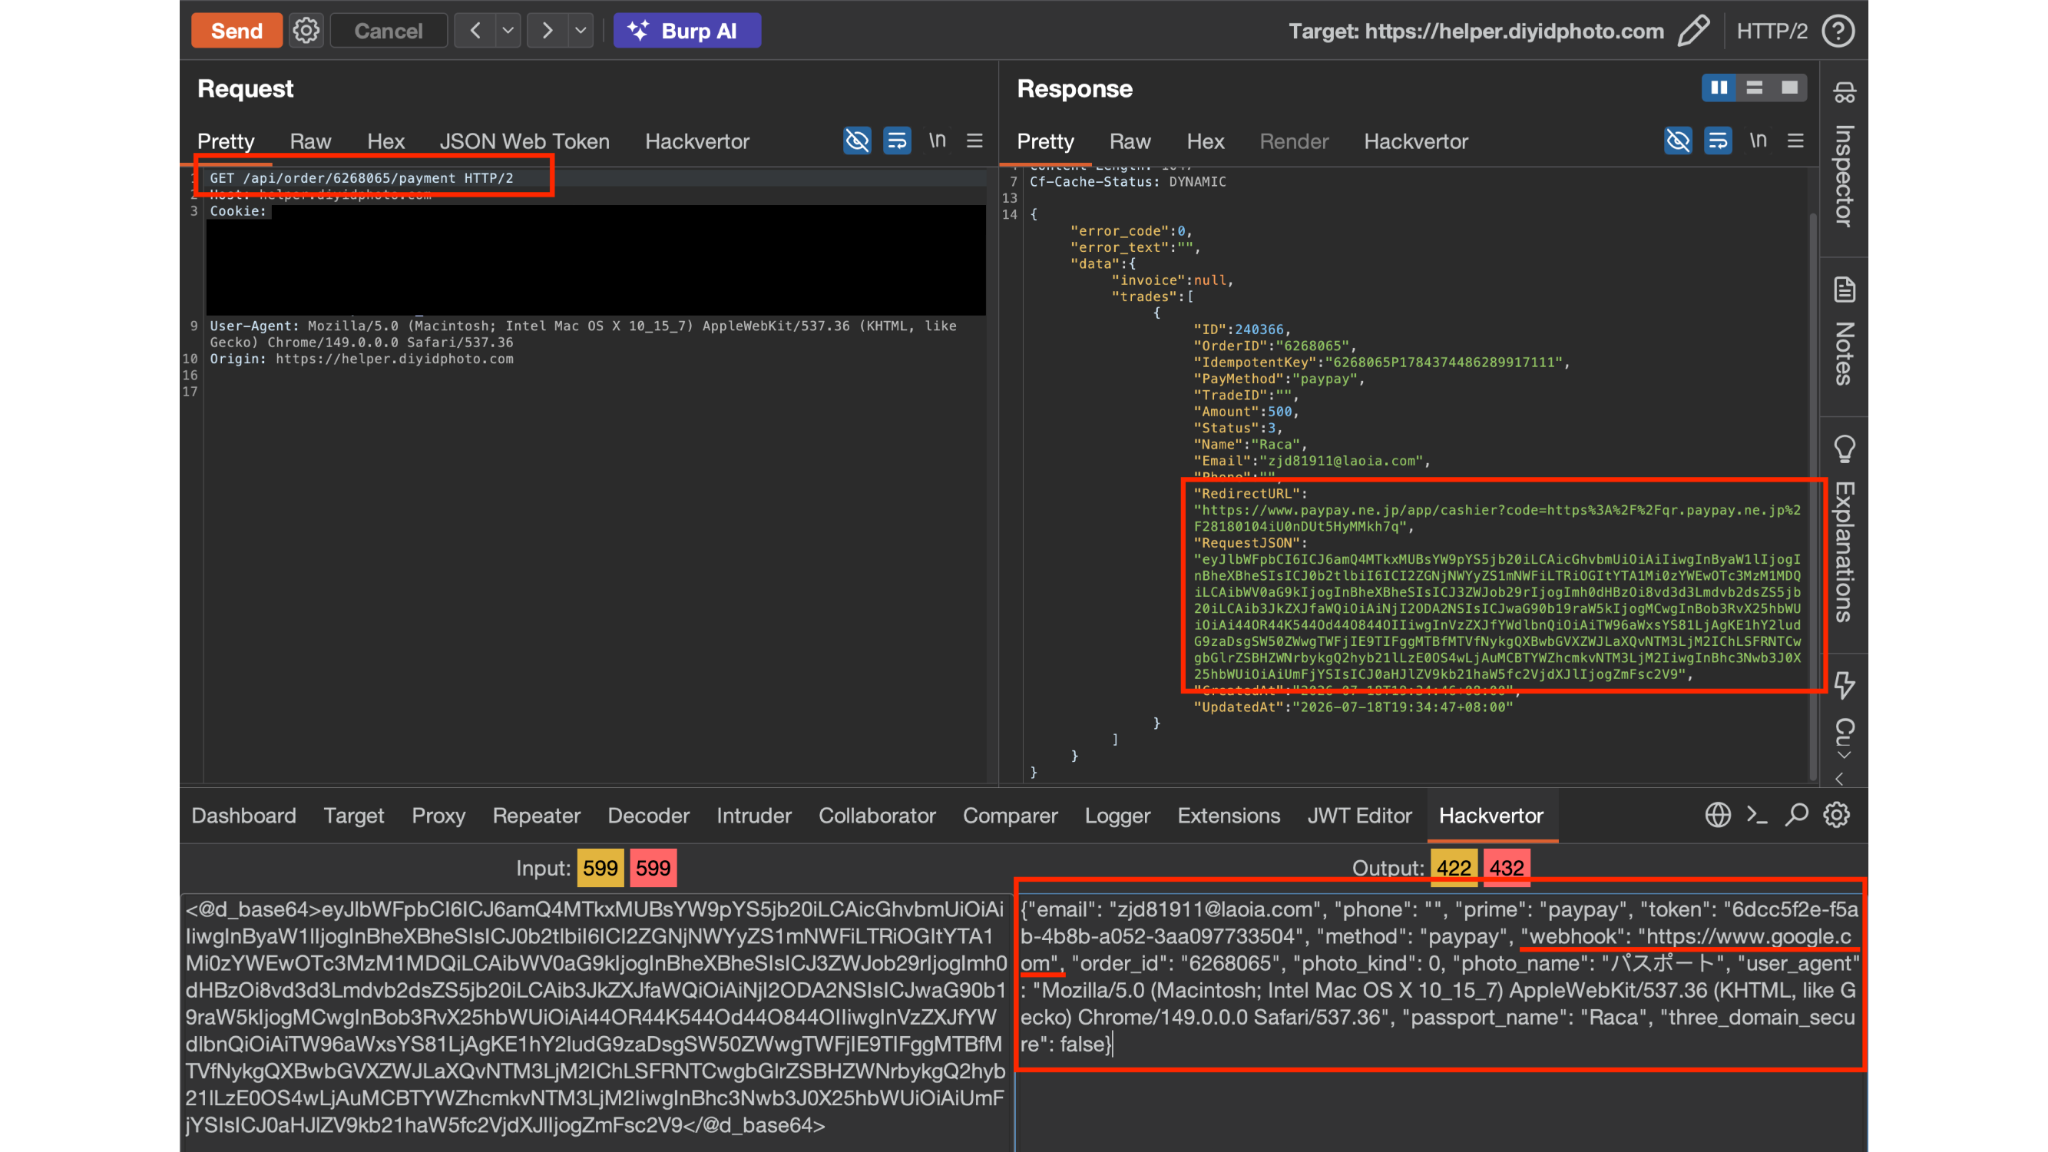
Task: Toggle newline display in the Response pane
Action: (1758, 141)
